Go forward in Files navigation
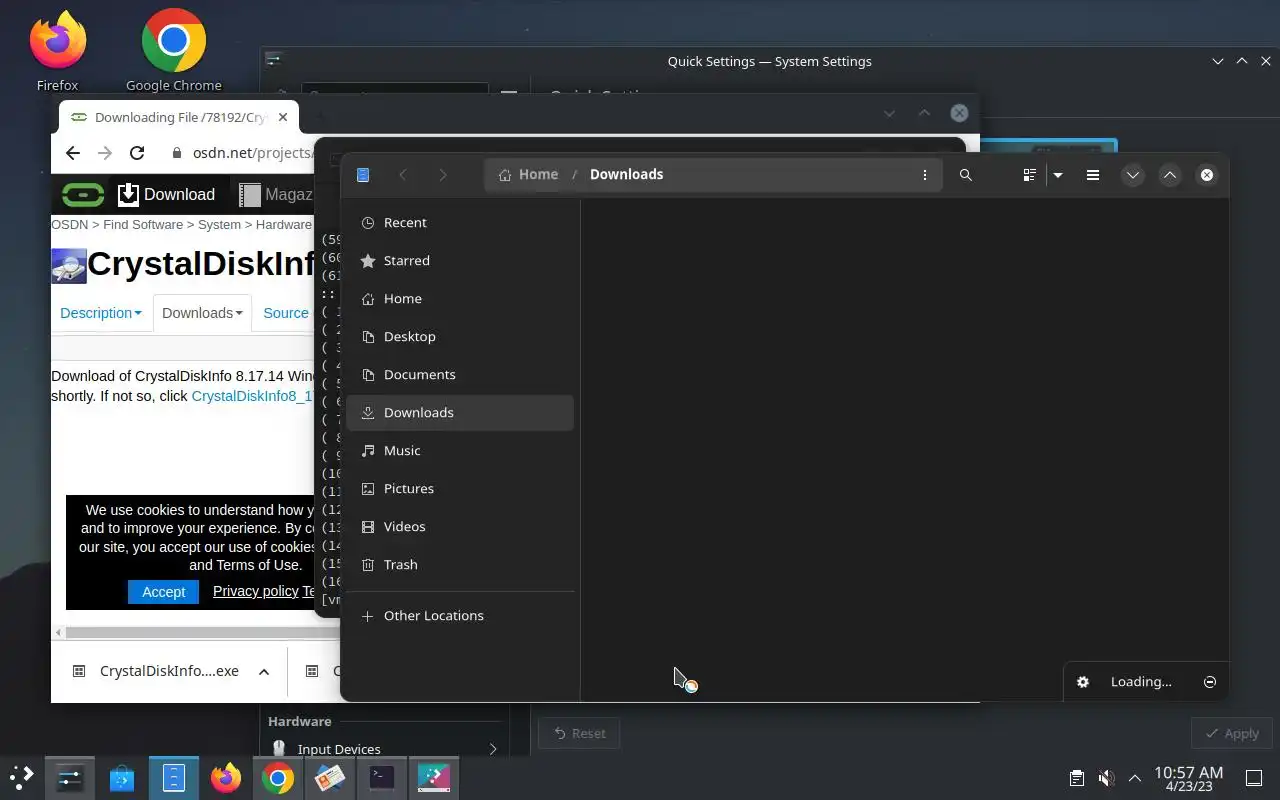The image size is (1280, 800). tap(443, 175)
